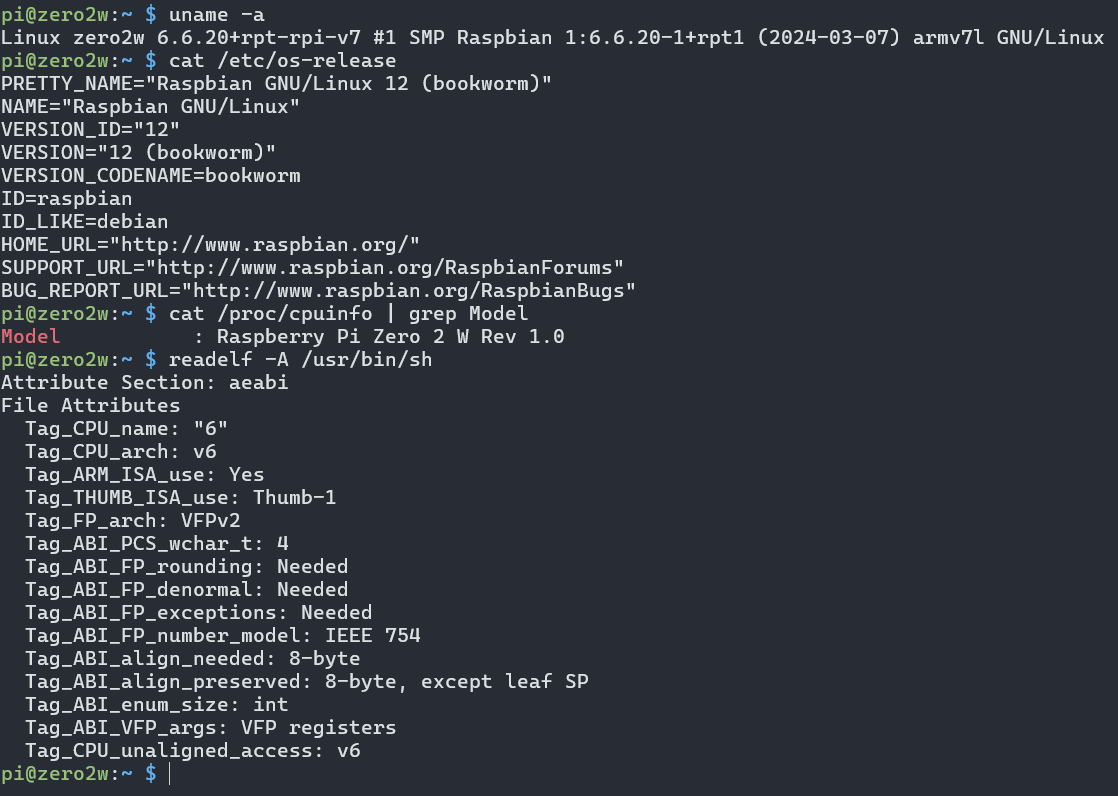This screenshot has width=1118, height=796.
Task: Click the Tag_FP_arch: VFPv2 line
Action: pos(133,521)
